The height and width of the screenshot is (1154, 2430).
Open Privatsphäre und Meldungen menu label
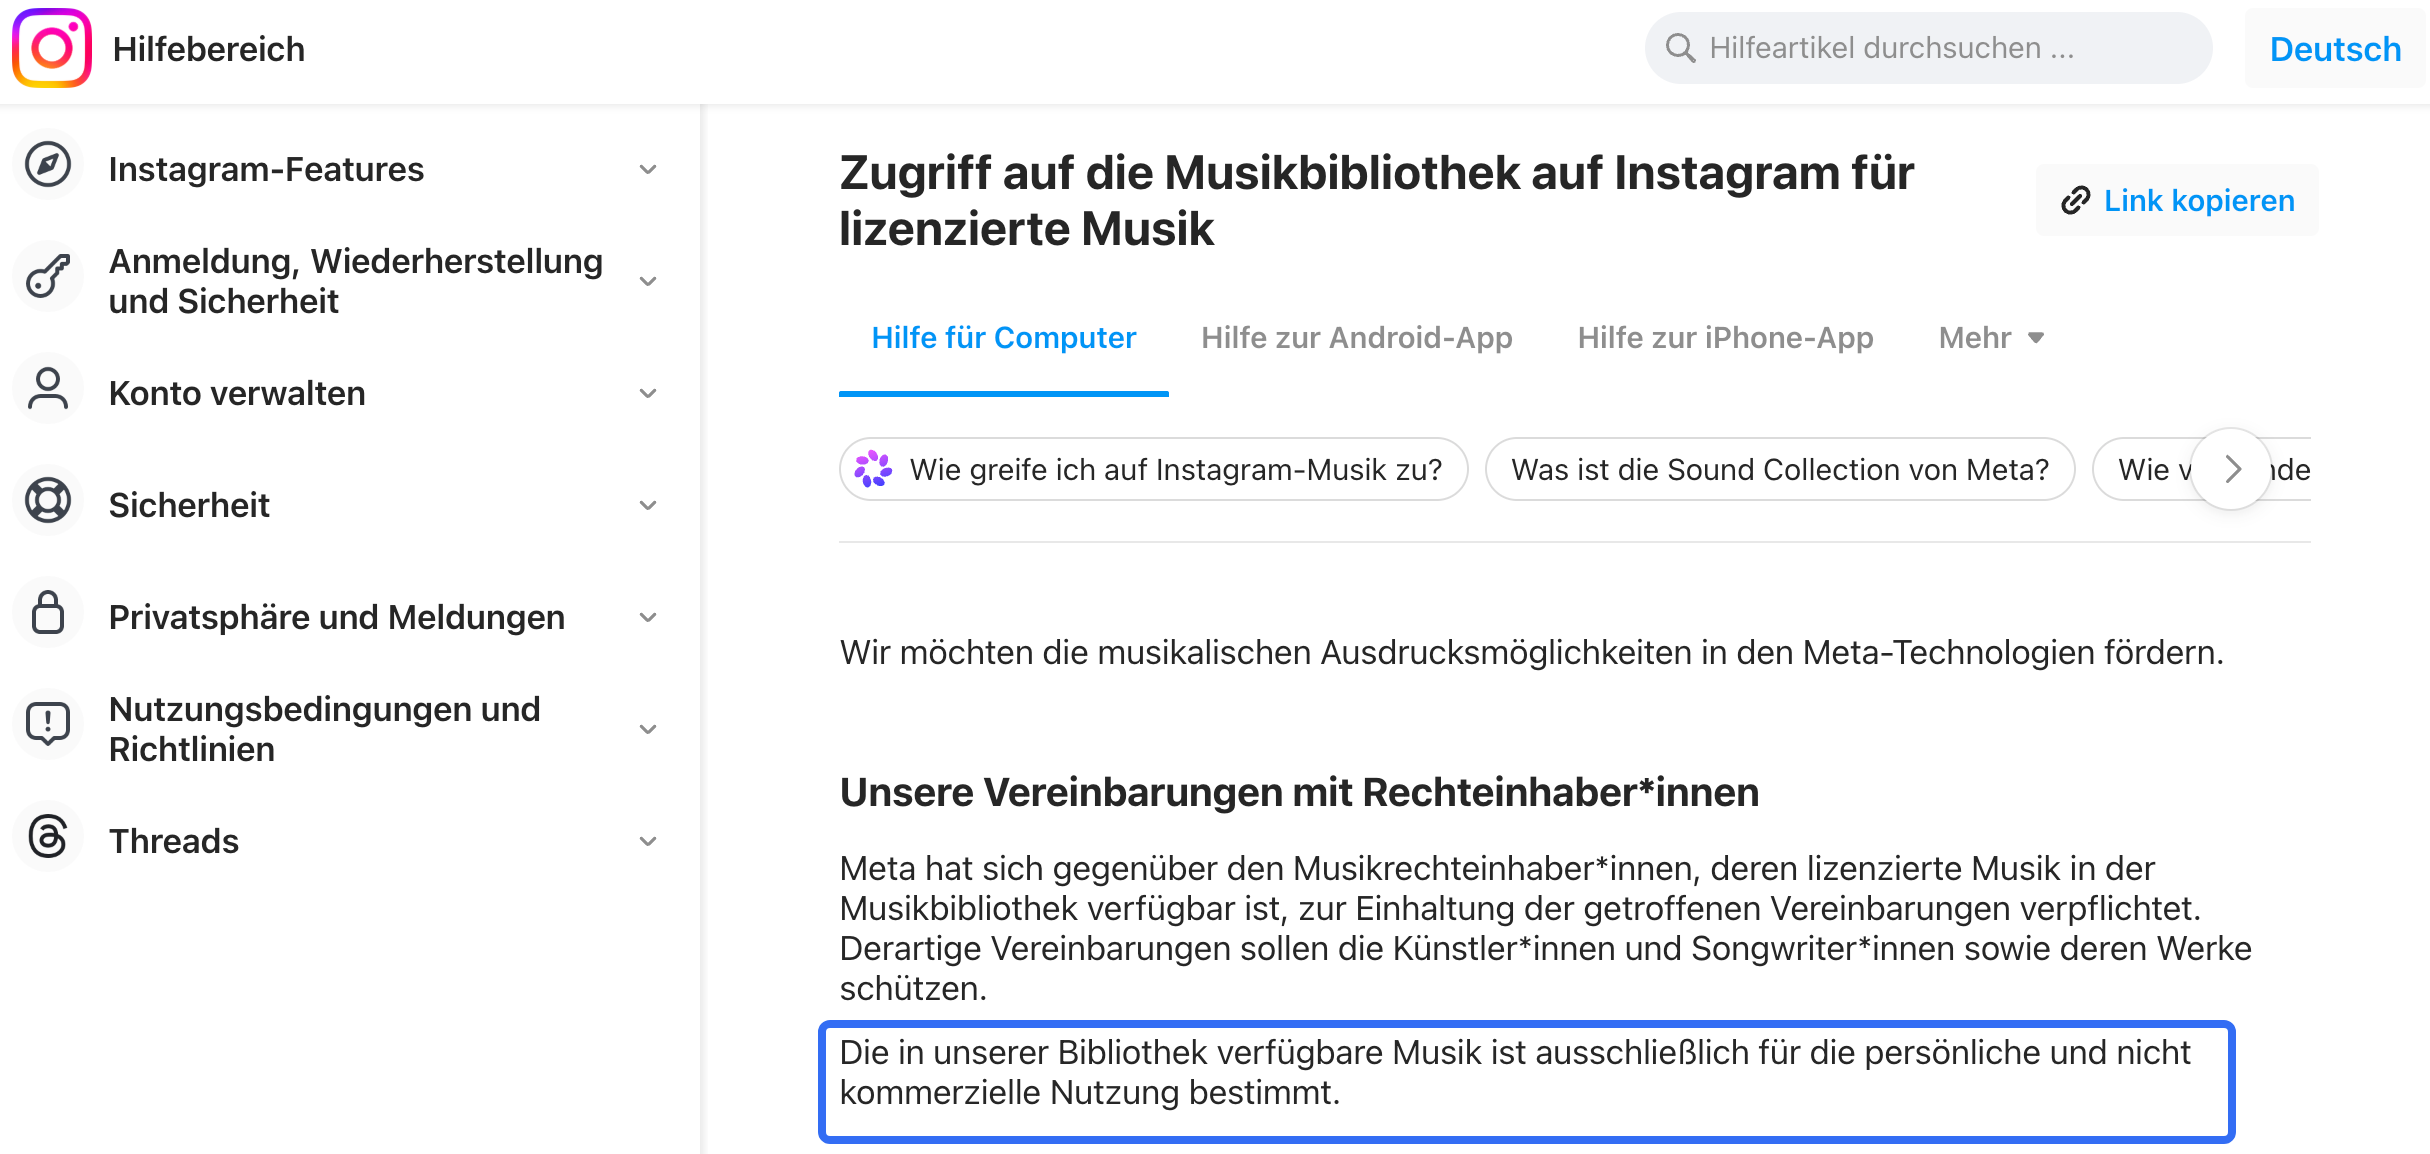pos(337,618)
